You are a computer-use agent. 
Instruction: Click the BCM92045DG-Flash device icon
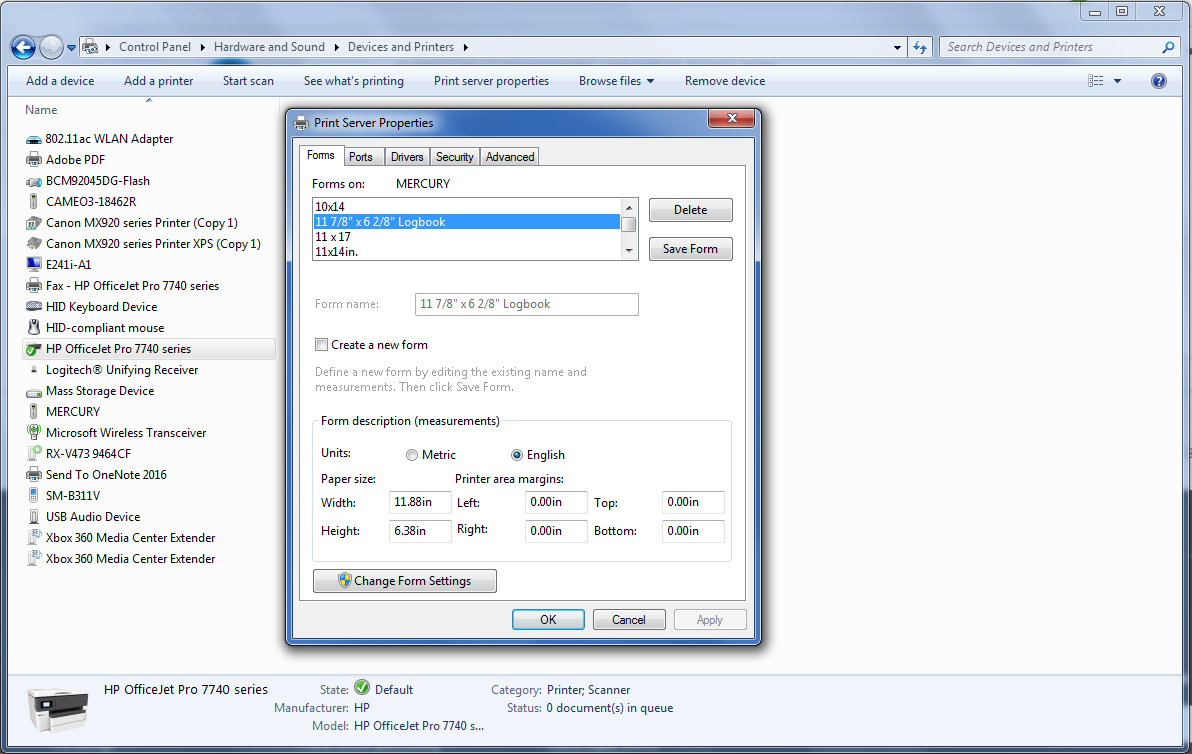pyautogui.click(x=33, y=181)
